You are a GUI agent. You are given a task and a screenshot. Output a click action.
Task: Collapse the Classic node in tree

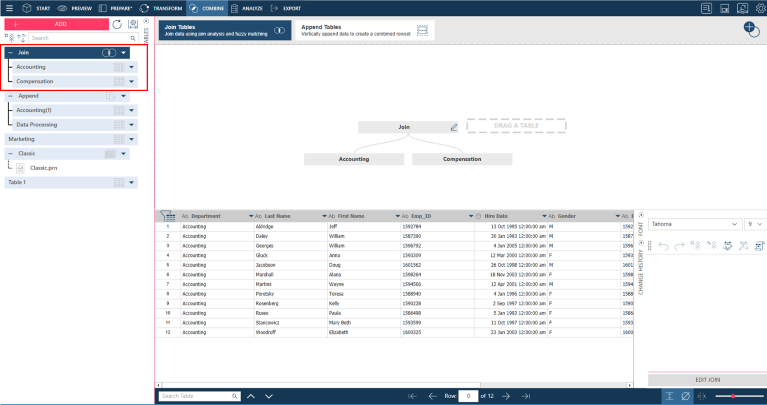(10, 154)
